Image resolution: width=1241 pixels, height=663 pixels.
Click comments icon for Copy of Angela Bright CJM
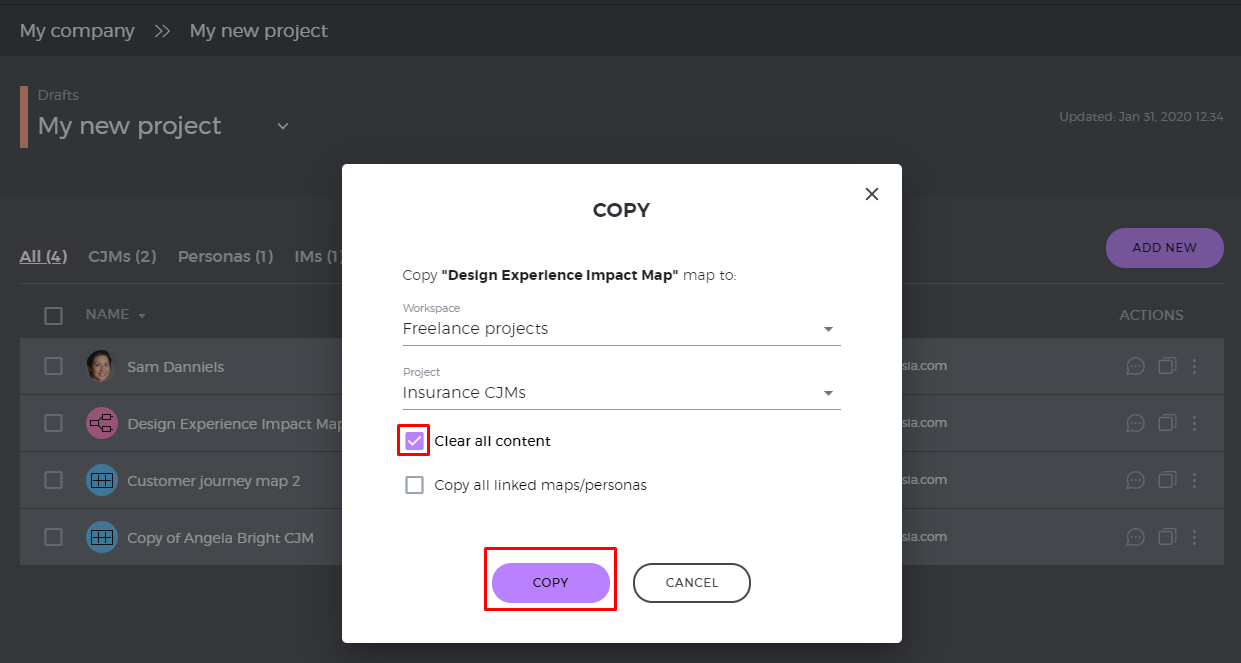[x=1135, y=537]
